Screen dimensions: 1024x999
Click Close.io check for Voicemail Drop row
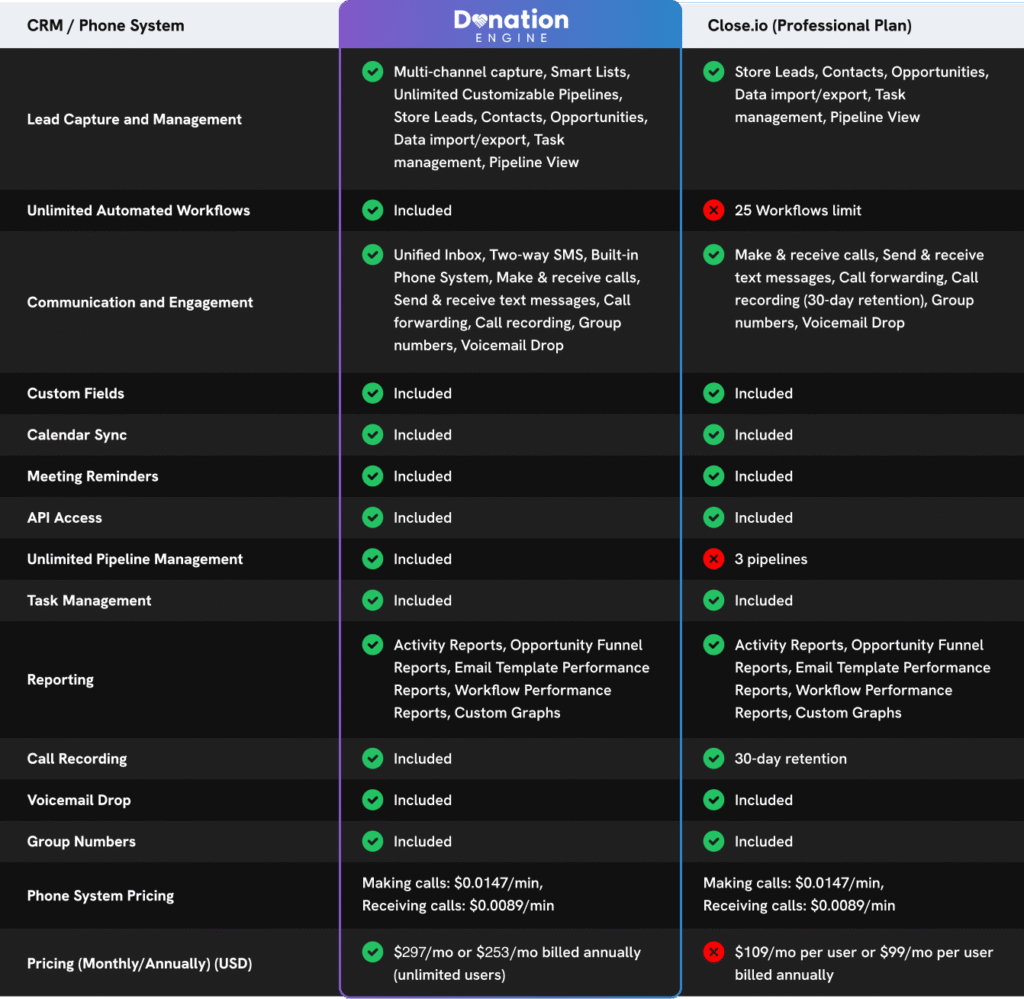(x=713, y=800)
